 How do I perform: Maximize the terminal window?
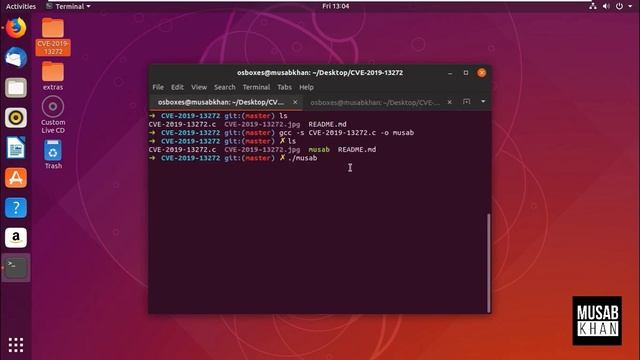click(466, 73)
